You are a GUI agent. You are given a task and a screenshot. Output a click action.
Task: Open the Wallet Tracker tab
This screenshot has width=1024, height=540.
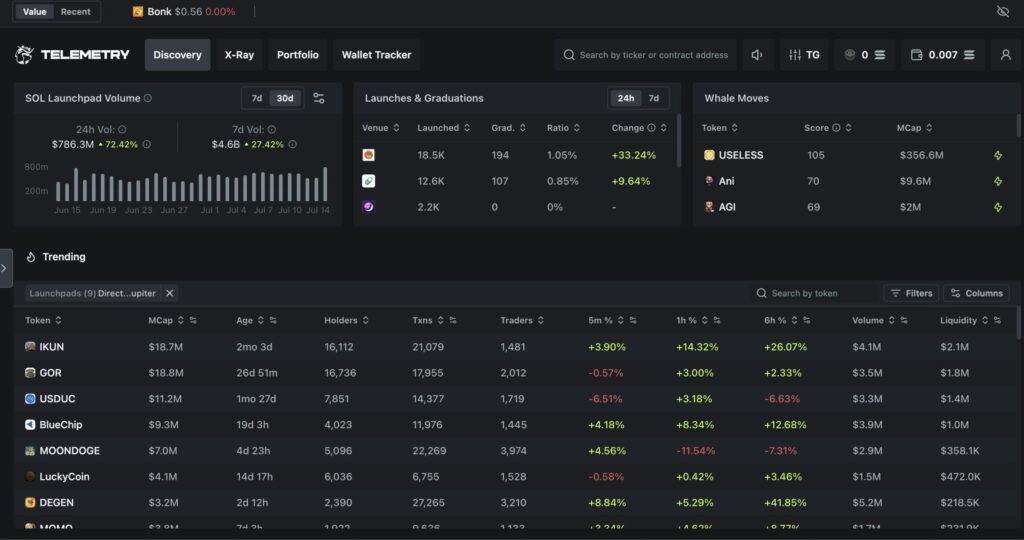[376, 55]
